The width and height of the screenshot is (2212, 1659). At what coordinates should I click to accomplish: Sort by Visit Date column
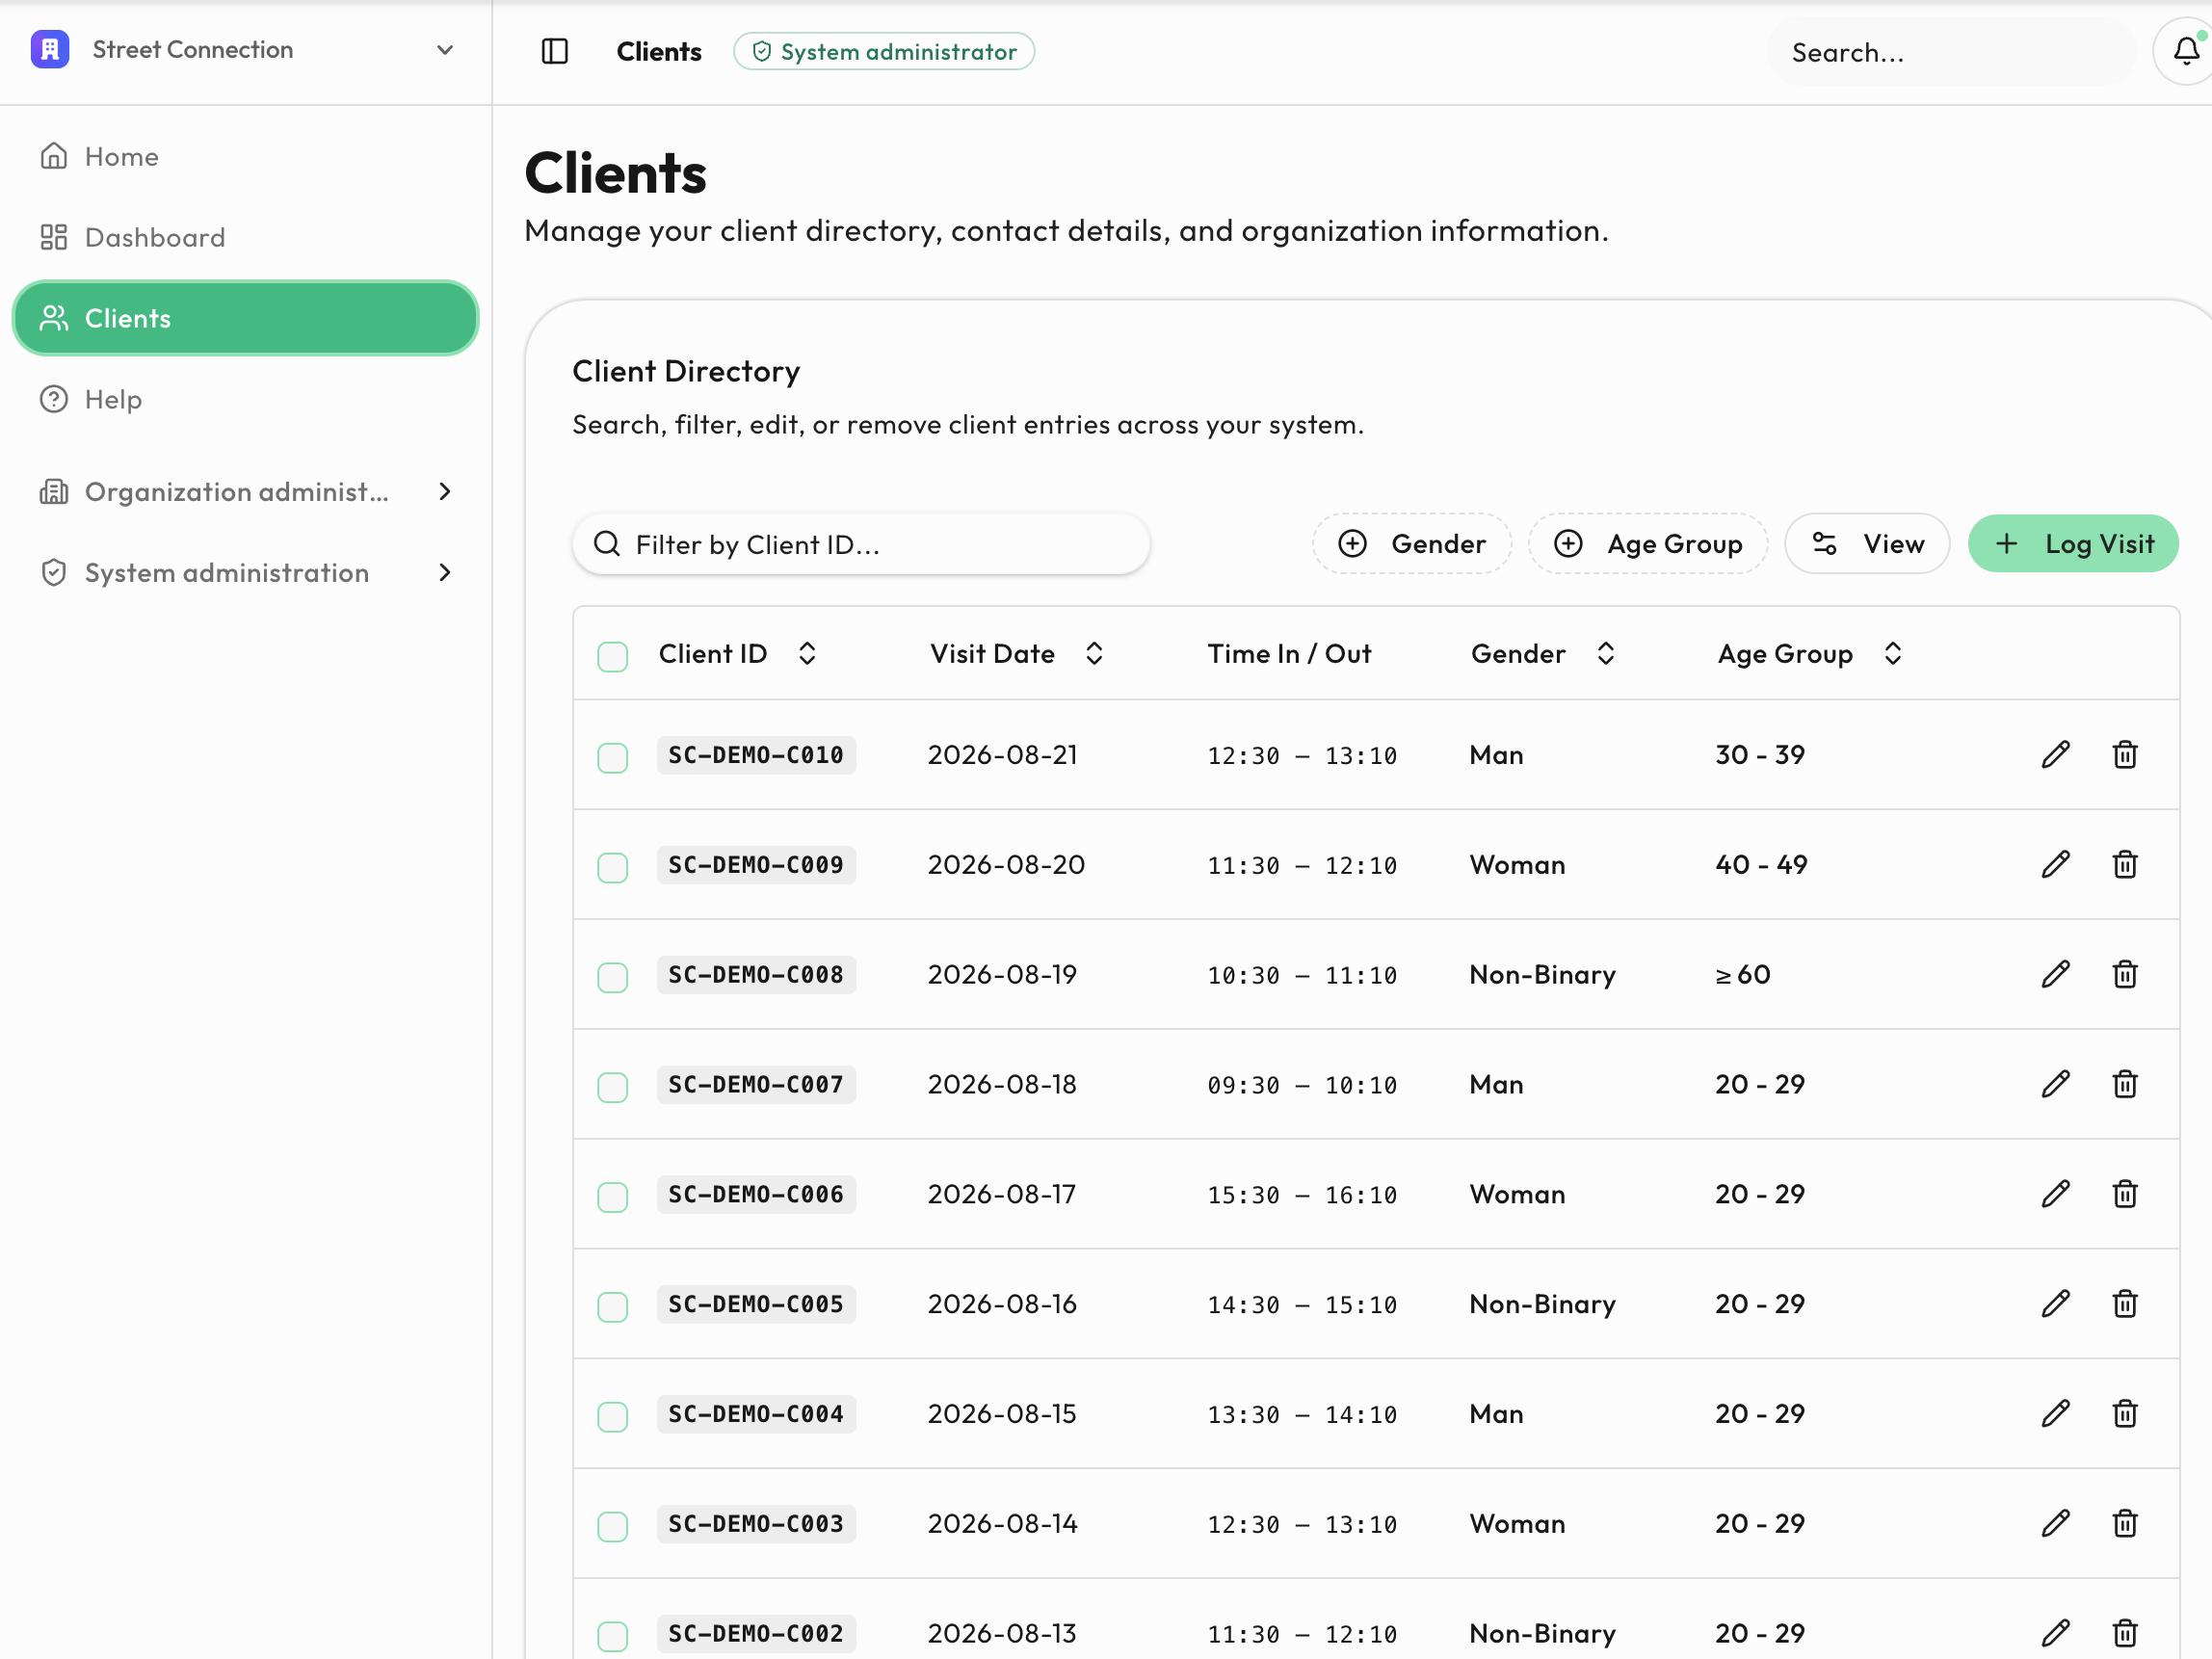click(x=1017, y=653)
